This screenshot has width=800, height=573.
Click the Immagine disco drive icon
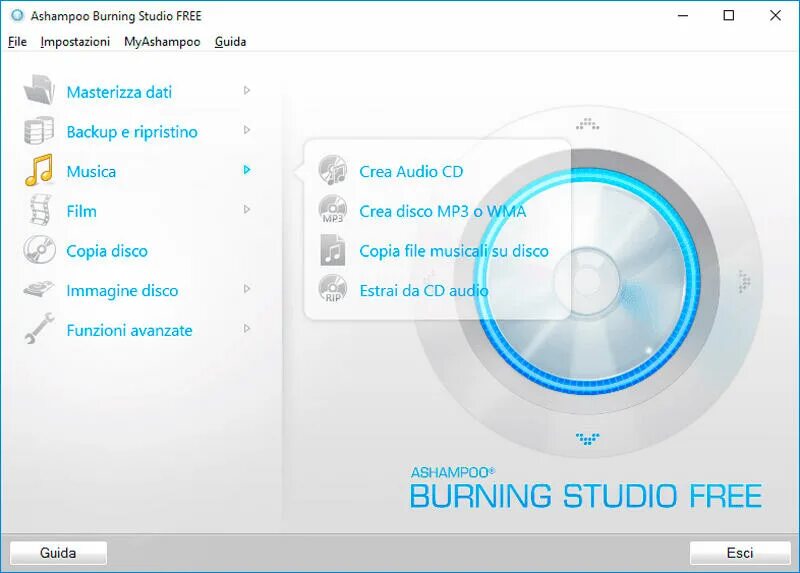tap(39, 289)
